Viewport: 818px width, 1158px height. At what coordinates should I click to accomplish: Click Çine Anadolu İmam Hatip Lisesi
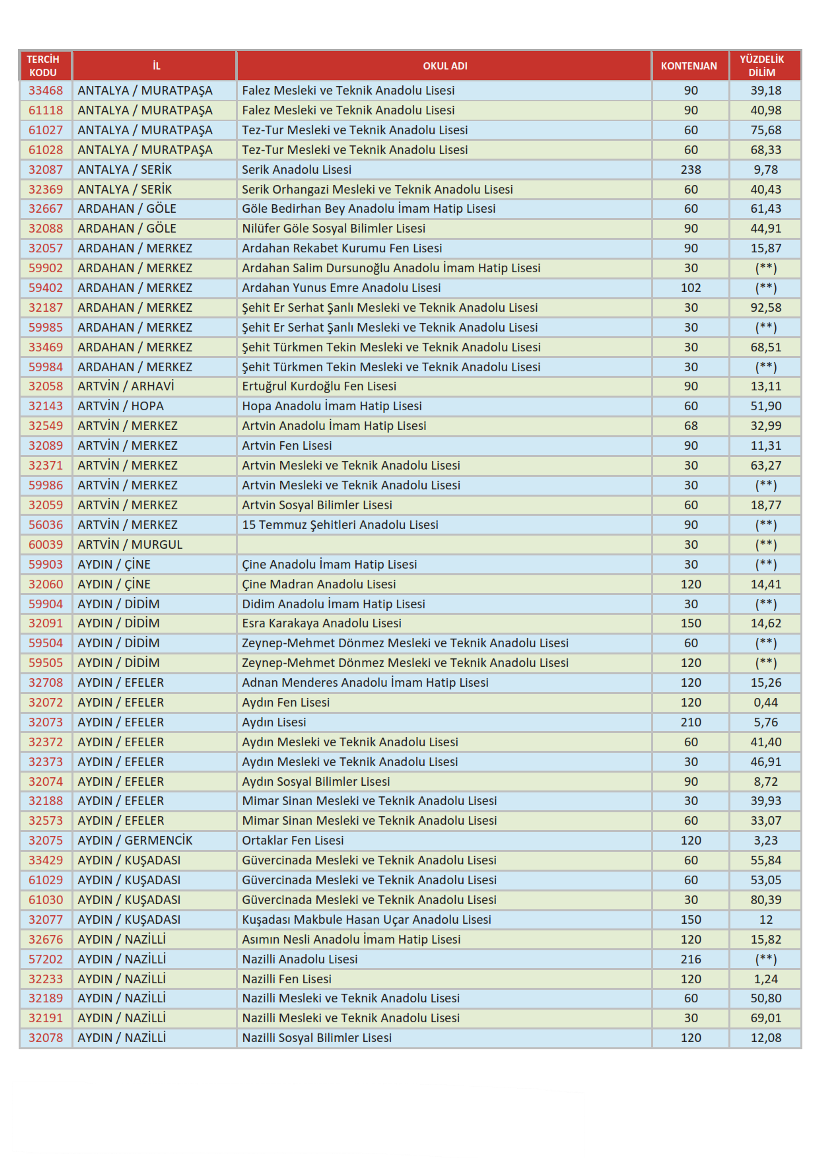click(329, 564)
